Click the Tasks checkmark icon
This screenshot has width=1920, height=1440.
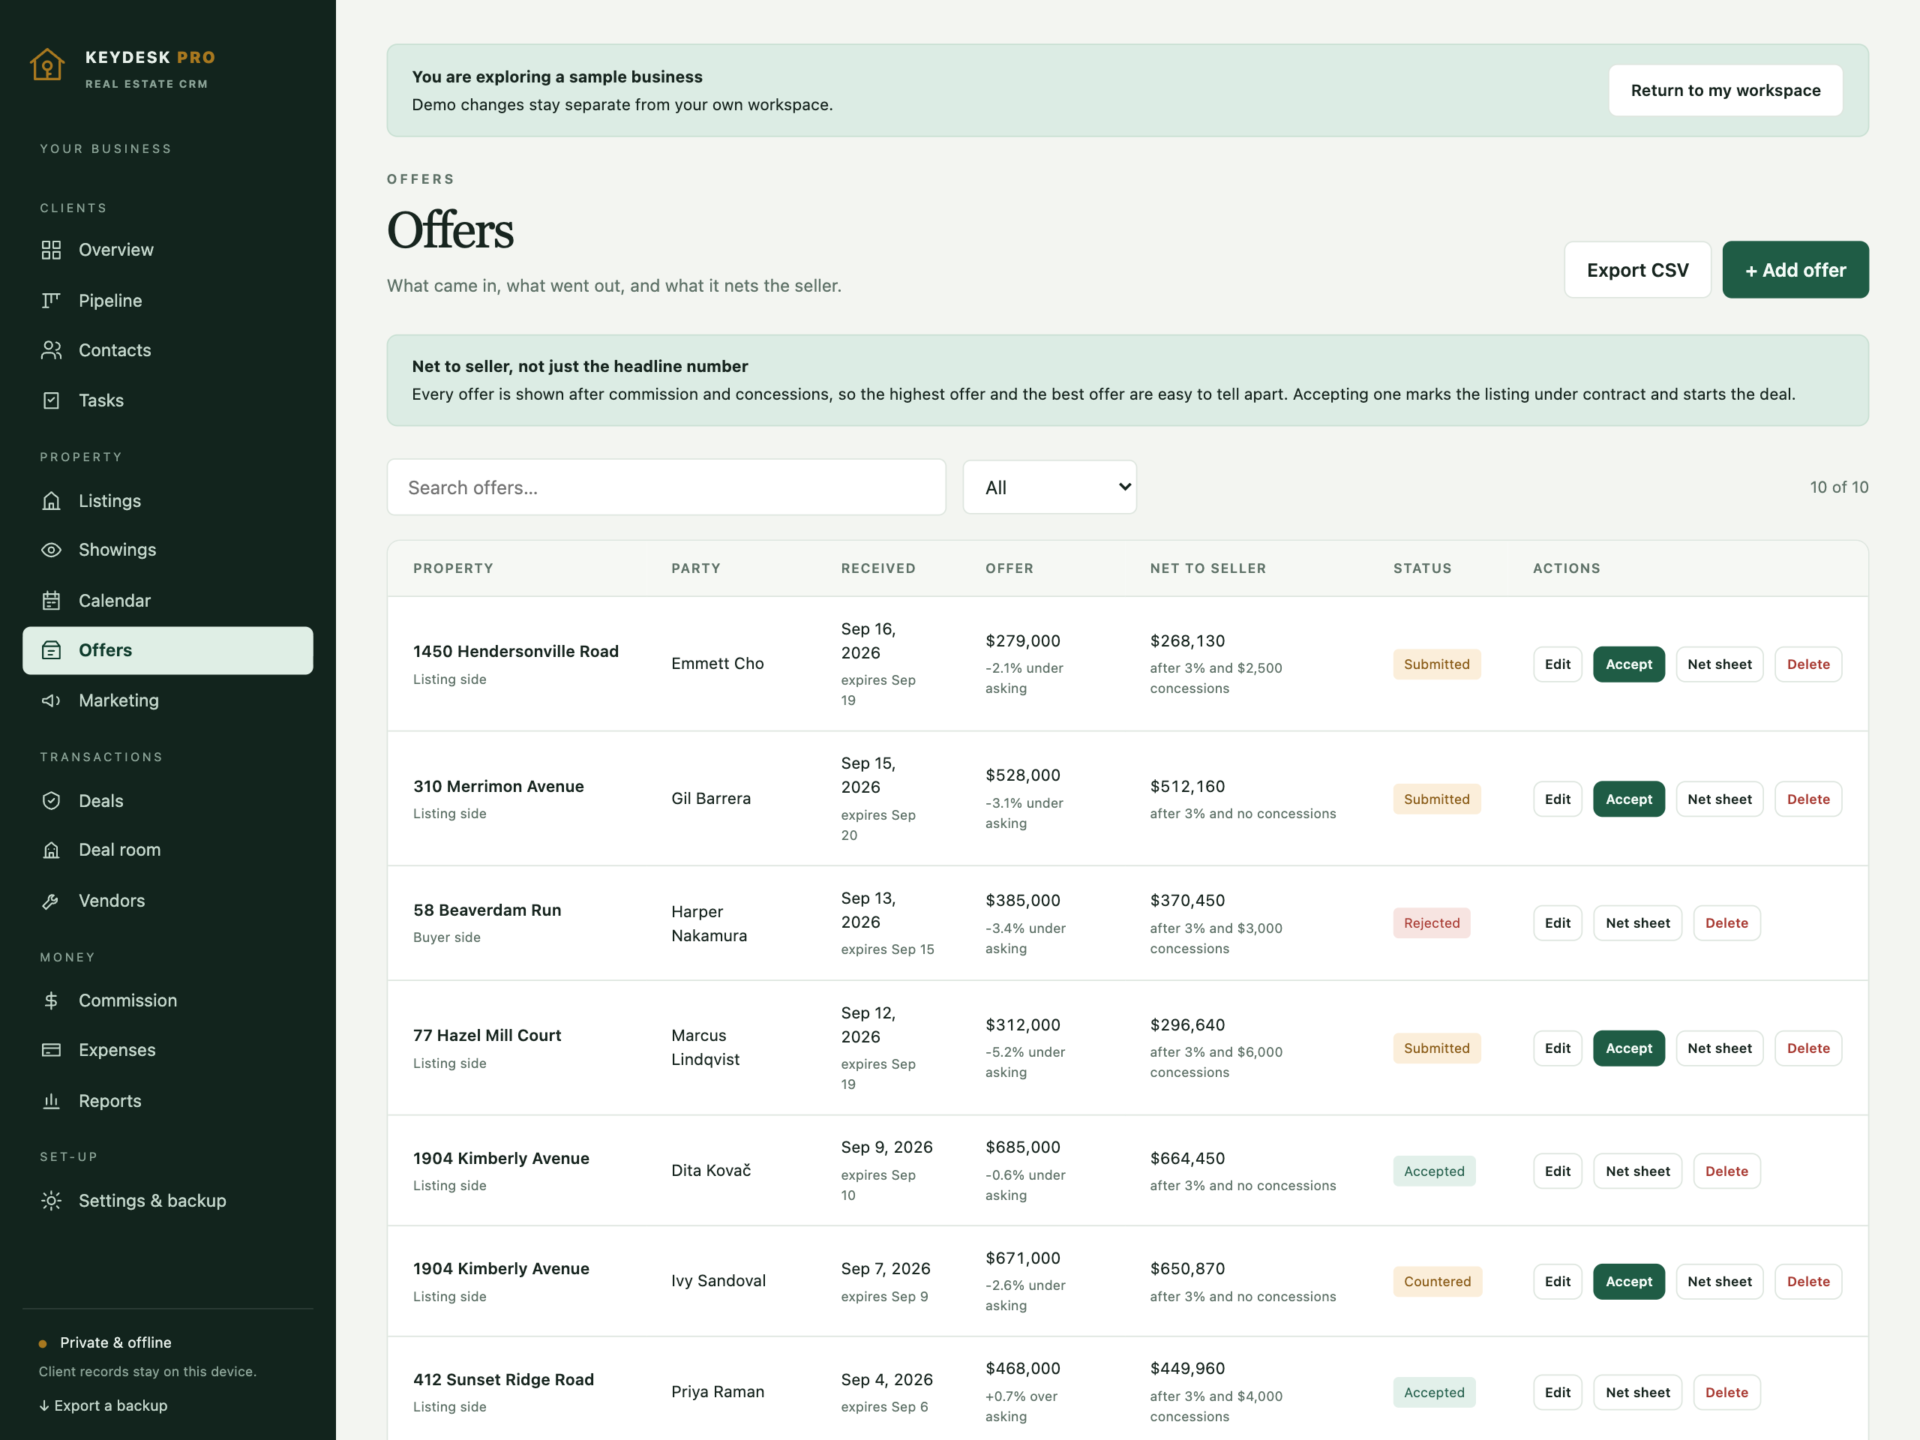[51, 400]
